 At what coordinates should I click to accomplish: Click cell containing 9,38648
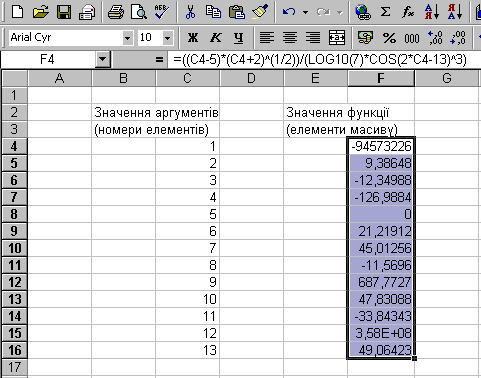pos(381,163)
